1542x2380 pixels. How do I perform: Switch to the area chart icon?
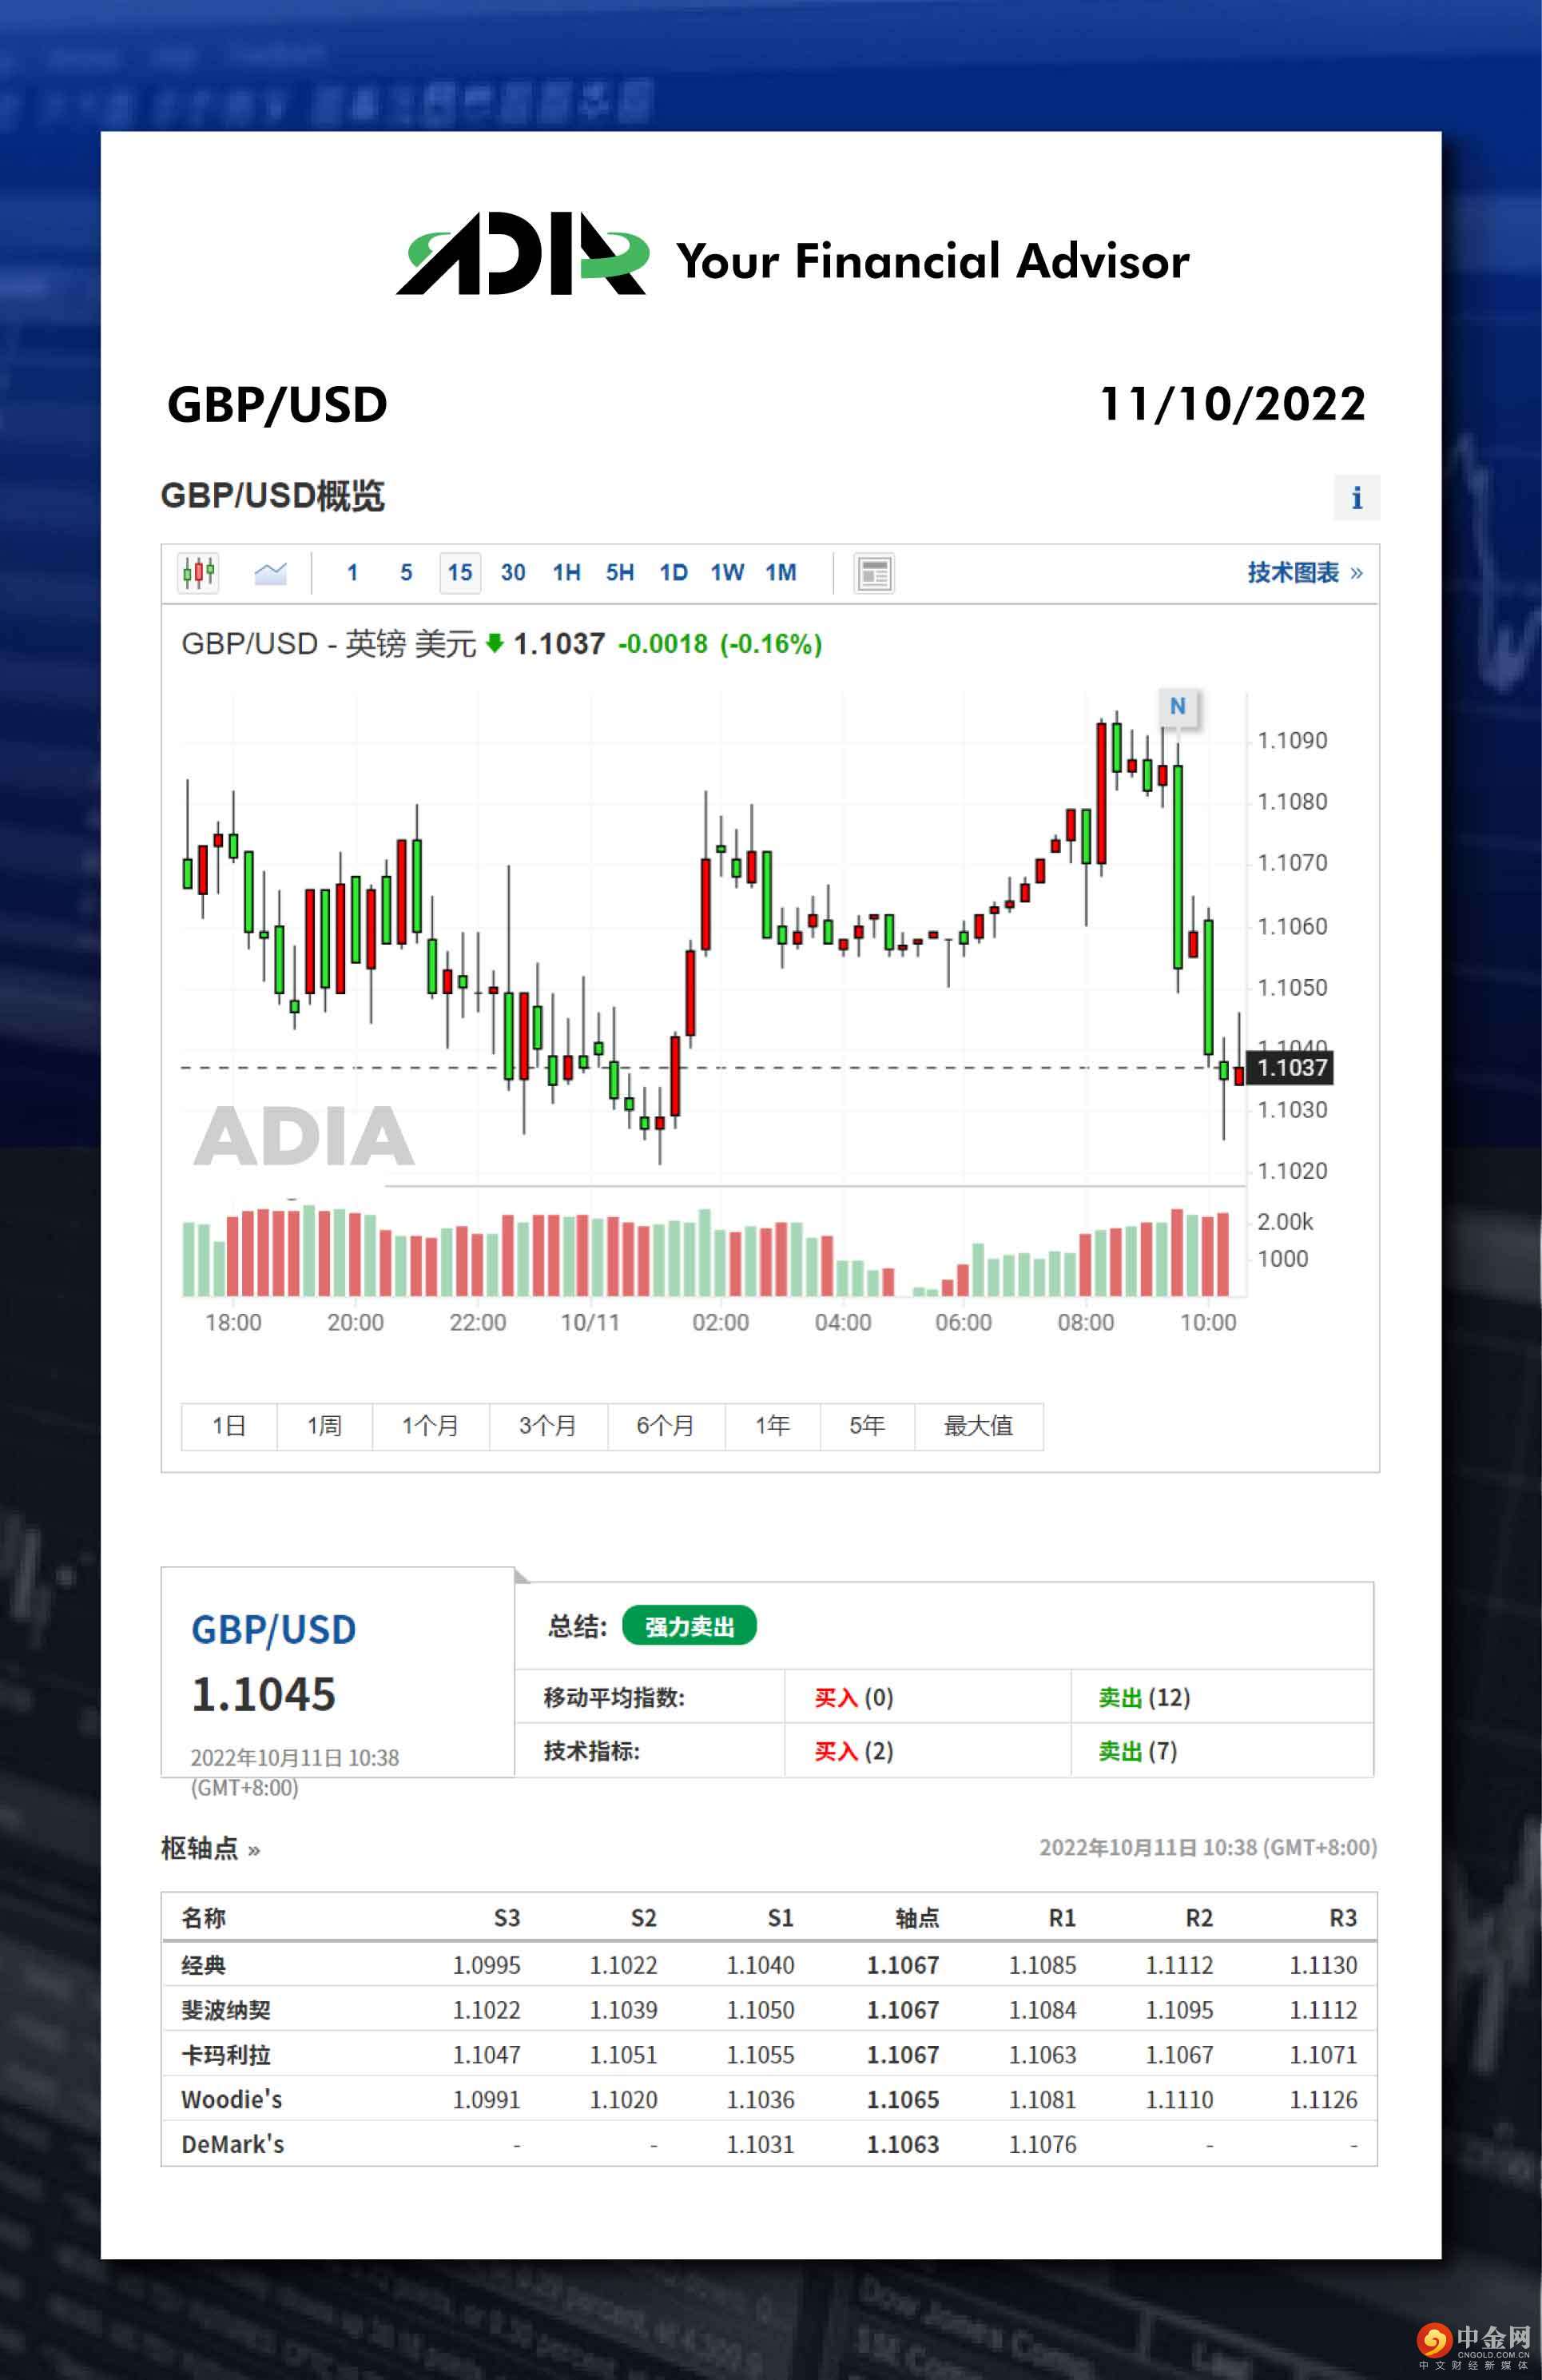pos(270,573)
